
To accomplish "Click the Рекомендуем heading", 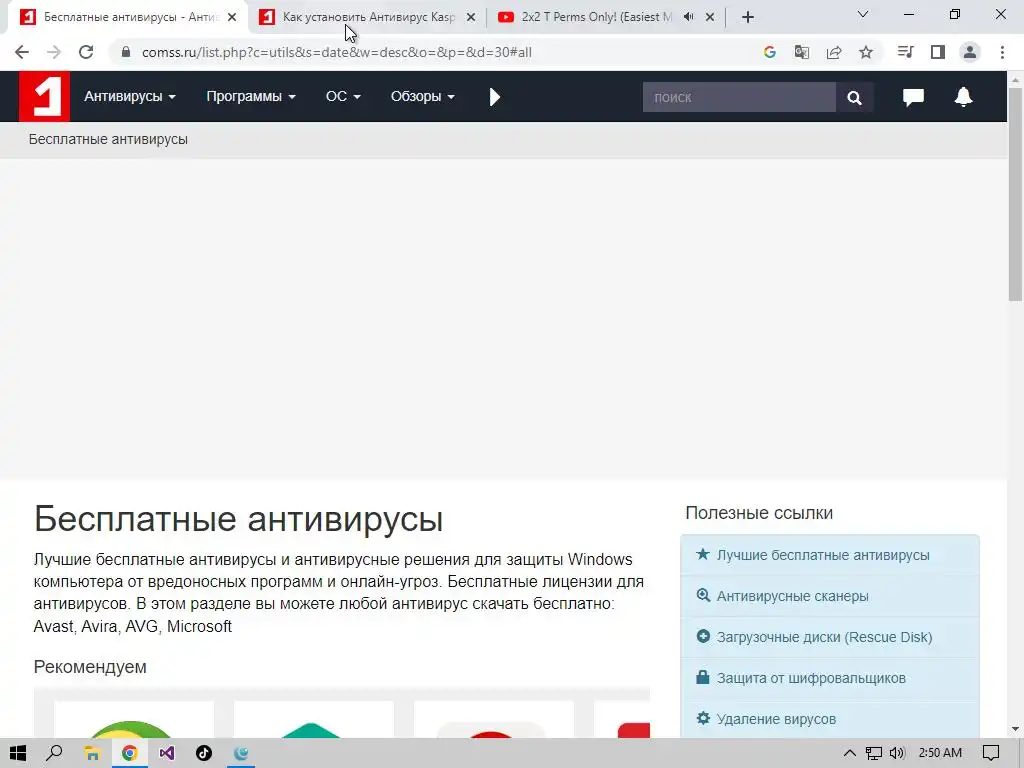I will [90, 667].
